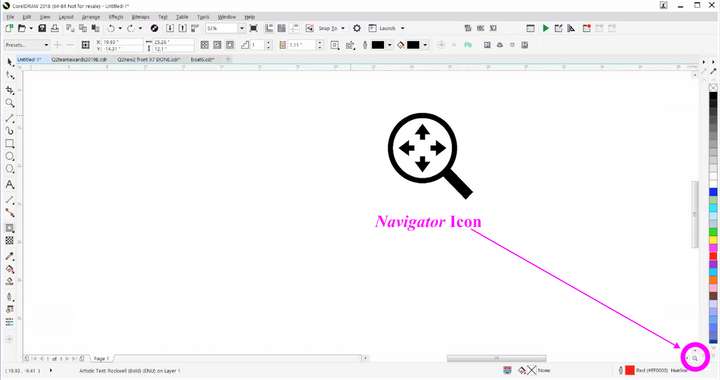Open the File menu
This screenshot has width=720, height=380.
(10, 17)
